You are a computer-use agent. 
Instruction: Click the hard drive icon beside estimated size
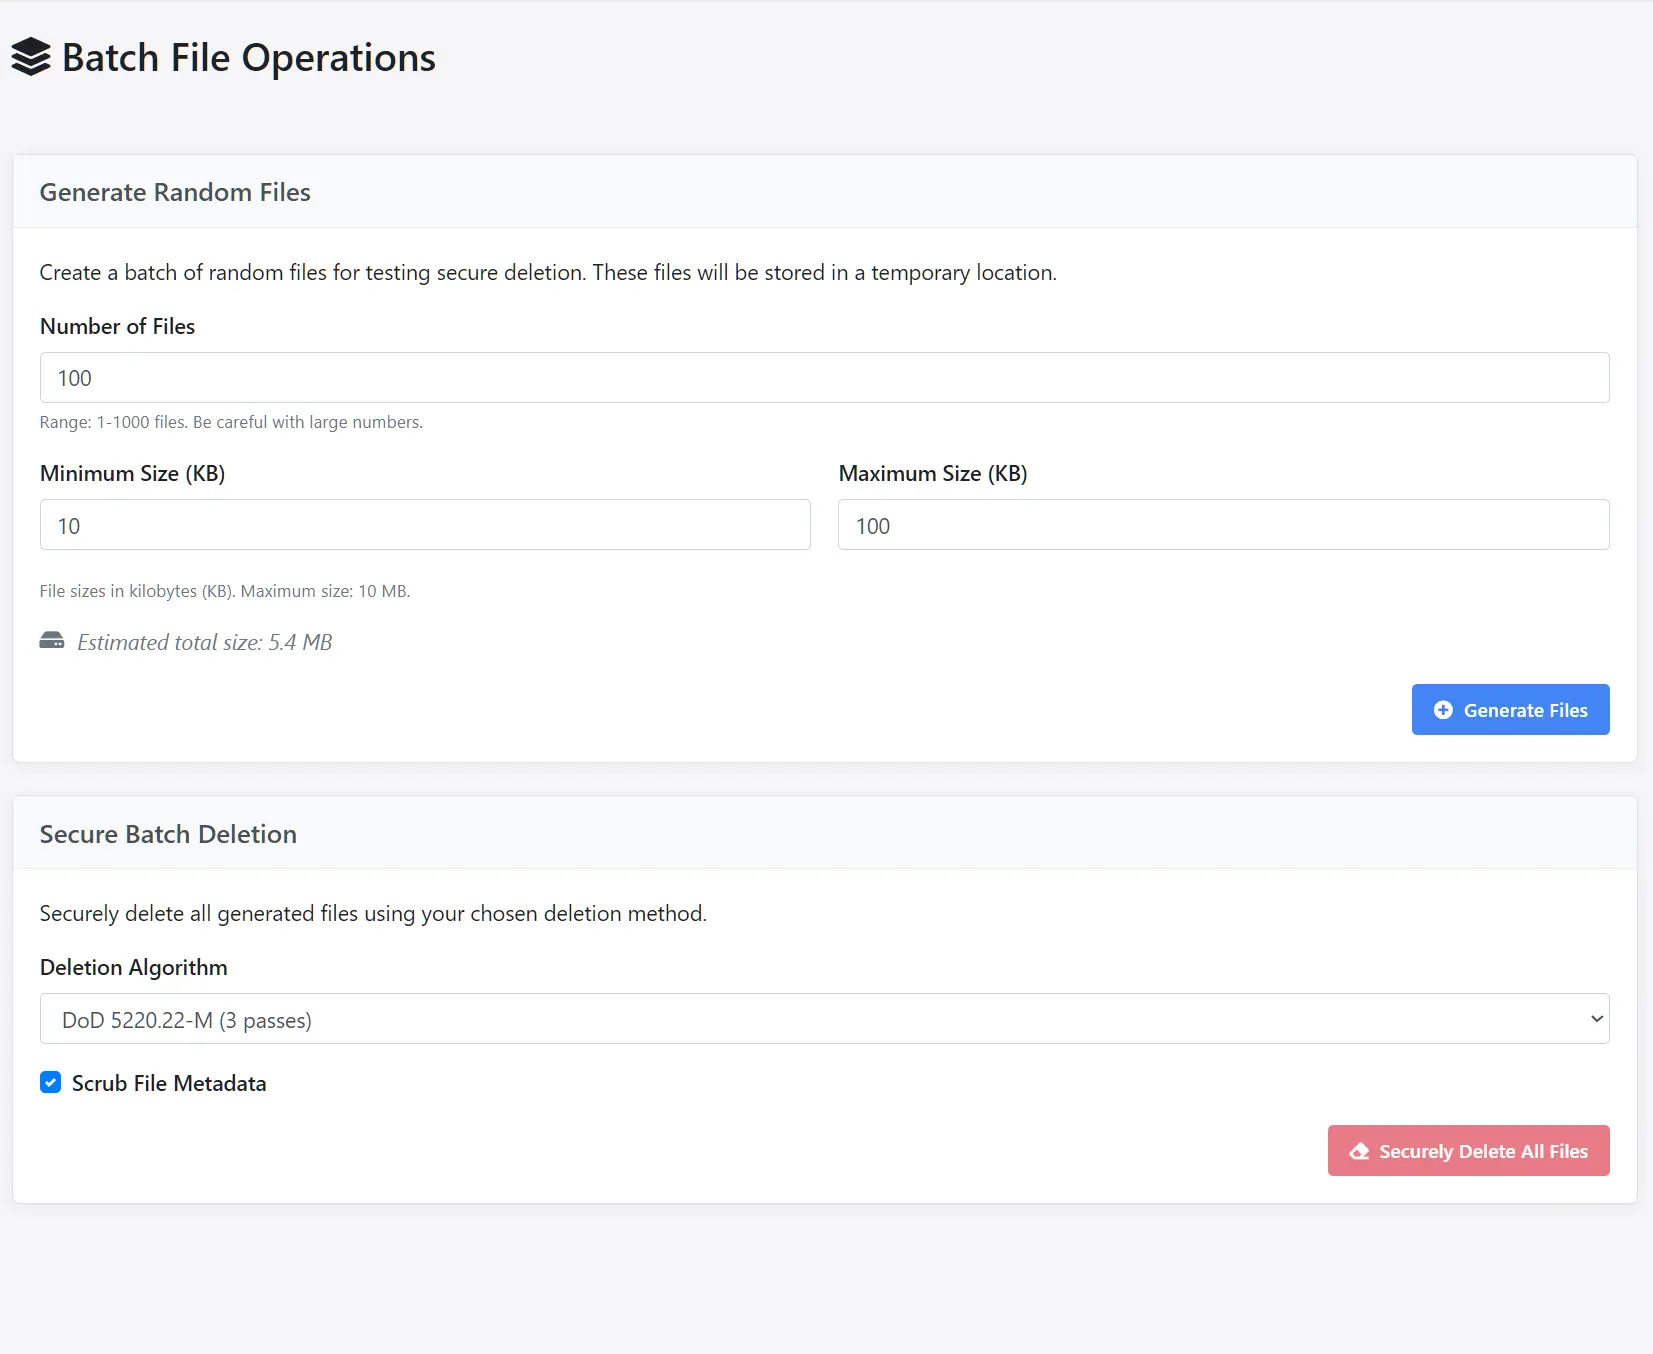52,641
